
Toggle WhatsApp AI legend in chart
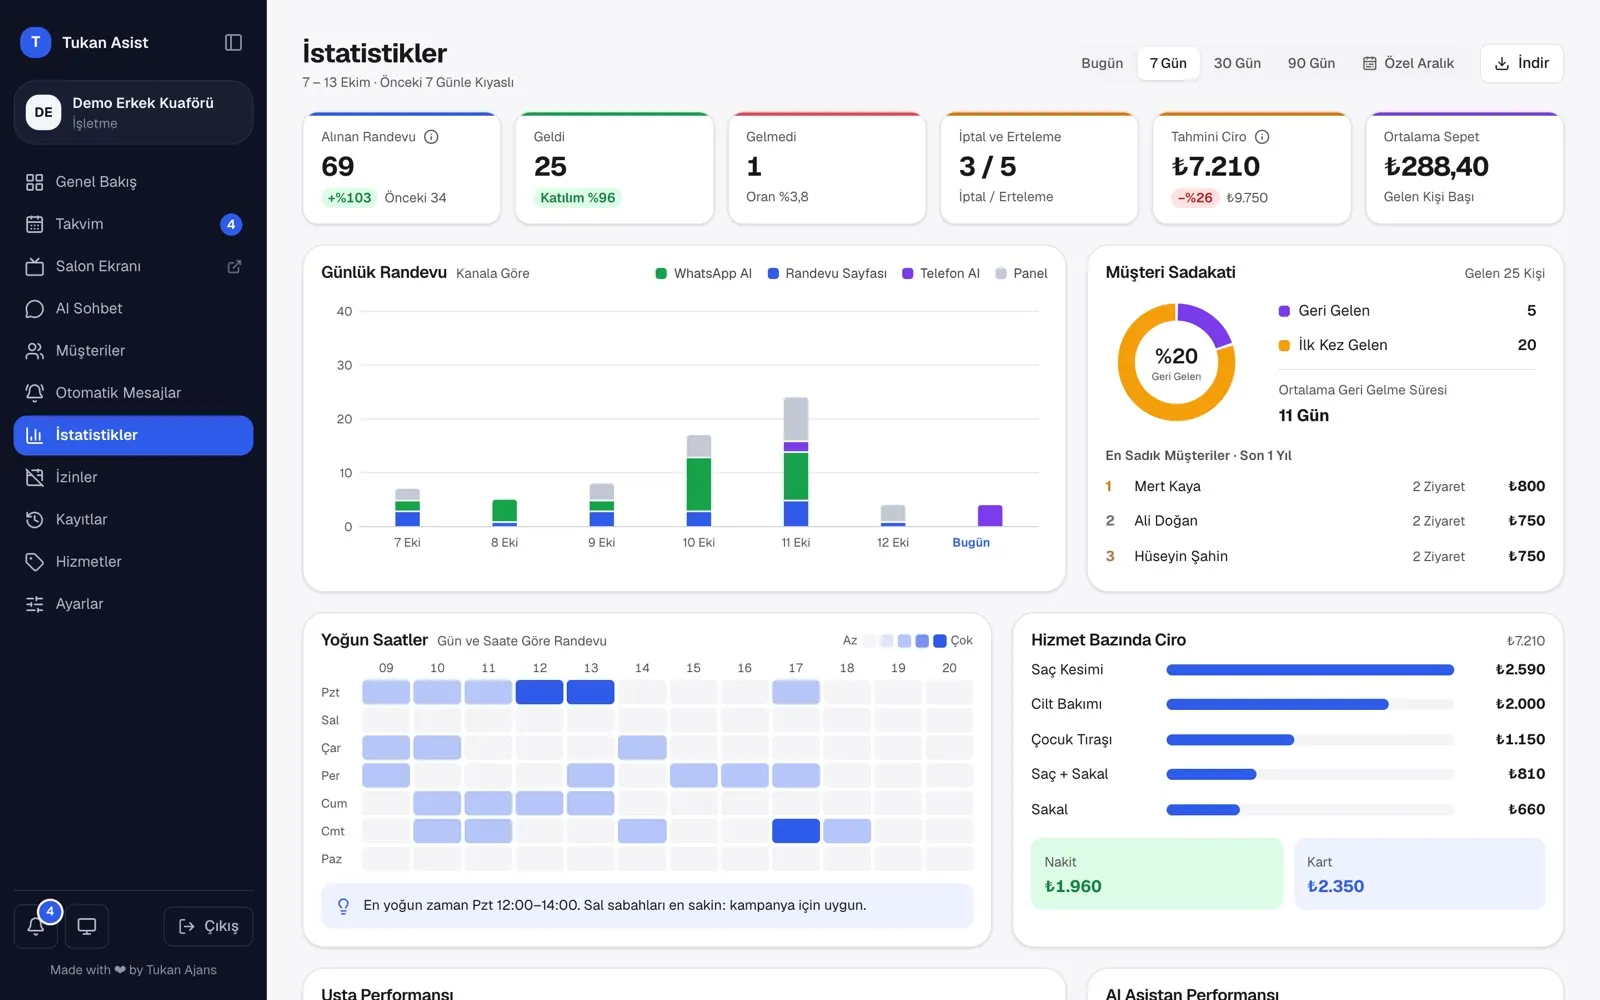point(703,273)
